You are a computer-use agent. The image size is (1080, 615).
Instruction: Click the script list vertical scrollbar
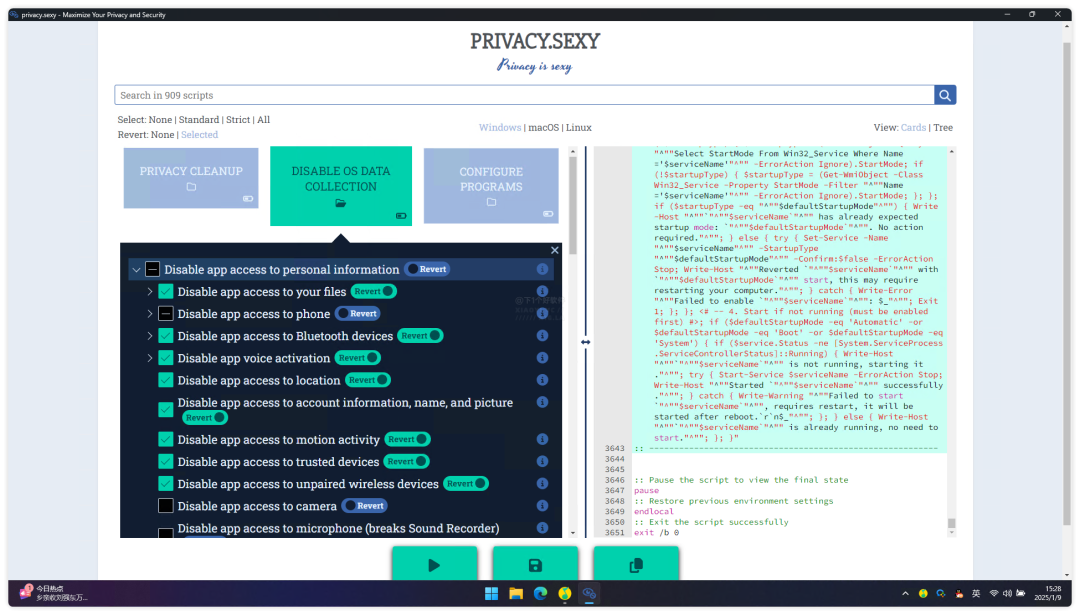[x=572, y=207]
